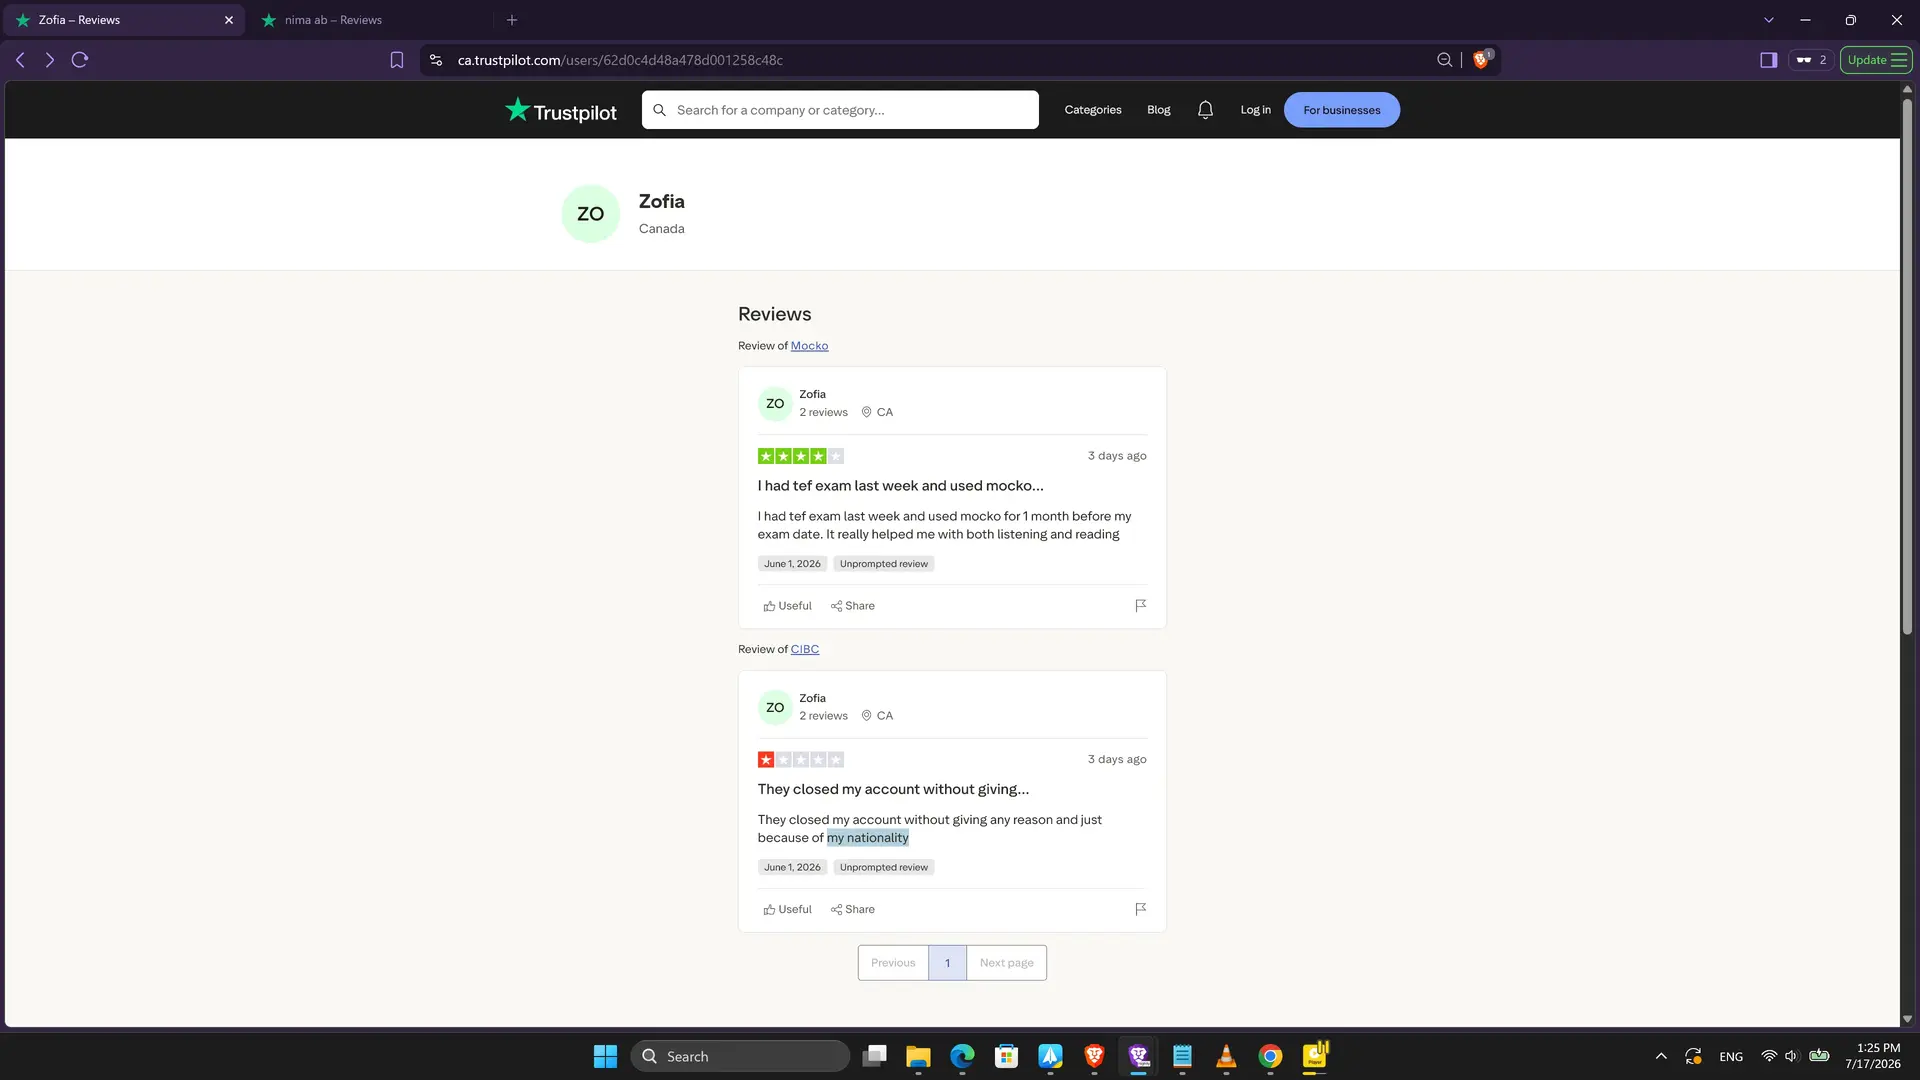Screen dimensions: 1920x1080
Task: Open site information icon in address bar
Action: [436, 60]
